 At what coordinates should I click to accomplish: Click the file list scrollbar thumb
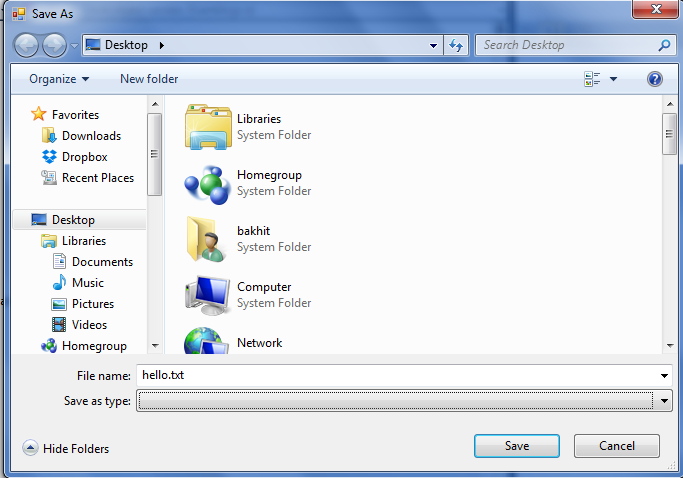tap(669, 134)
